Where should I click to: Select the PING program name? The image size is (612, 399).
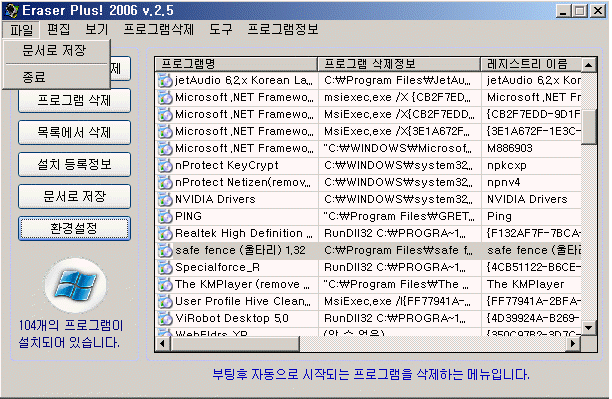pyautogui.click(x=189, y=216)
